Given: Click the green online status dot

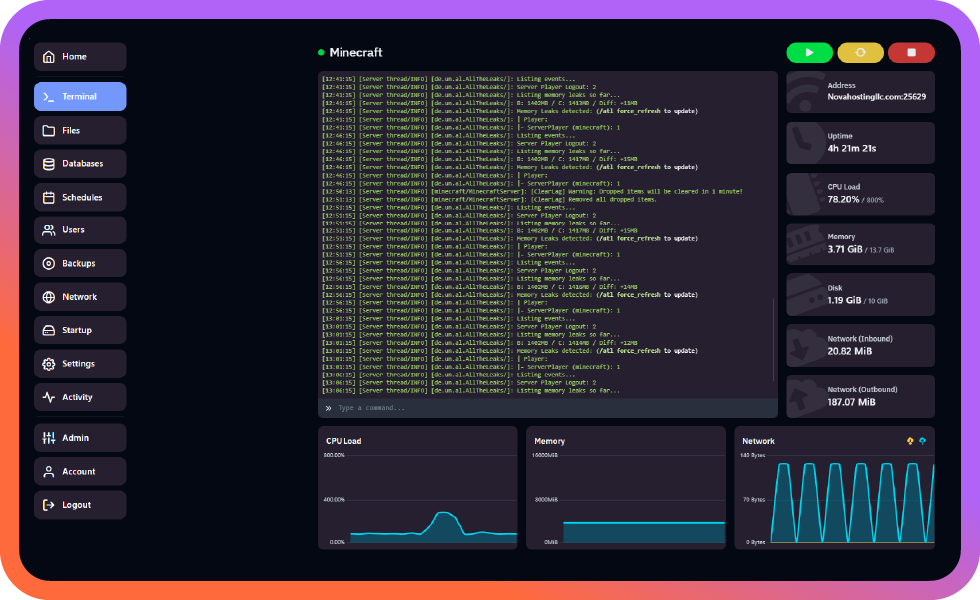Looking at the screenshot, I should coord(321,52).
